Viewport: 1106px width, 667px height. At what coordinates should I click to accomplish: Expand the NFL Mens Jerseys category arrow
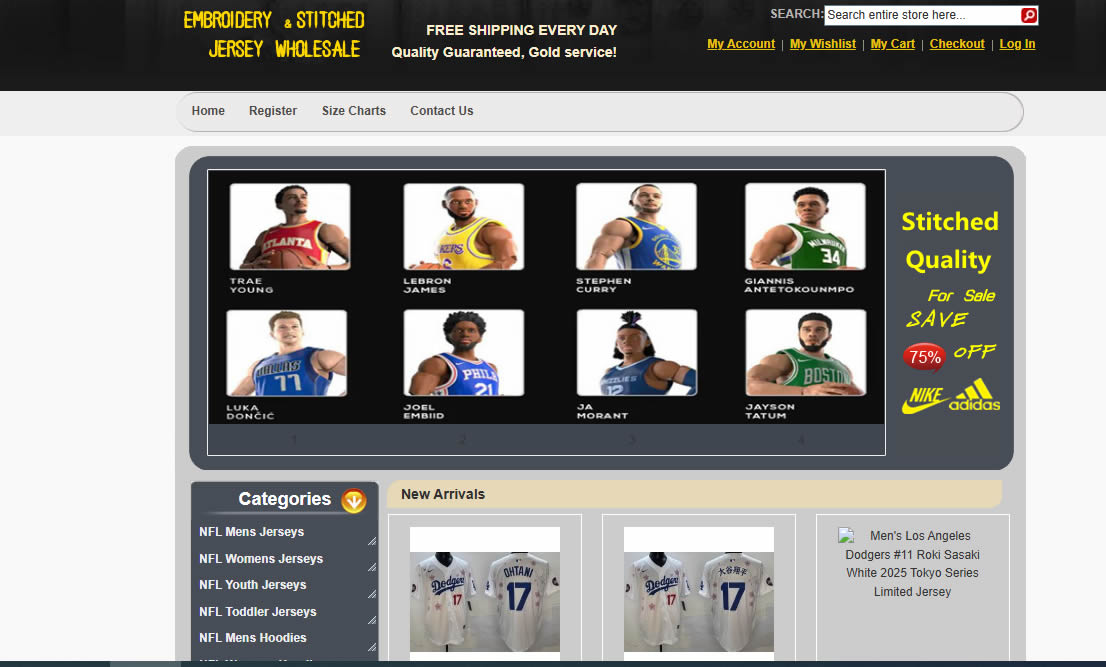tap(372, 541)
